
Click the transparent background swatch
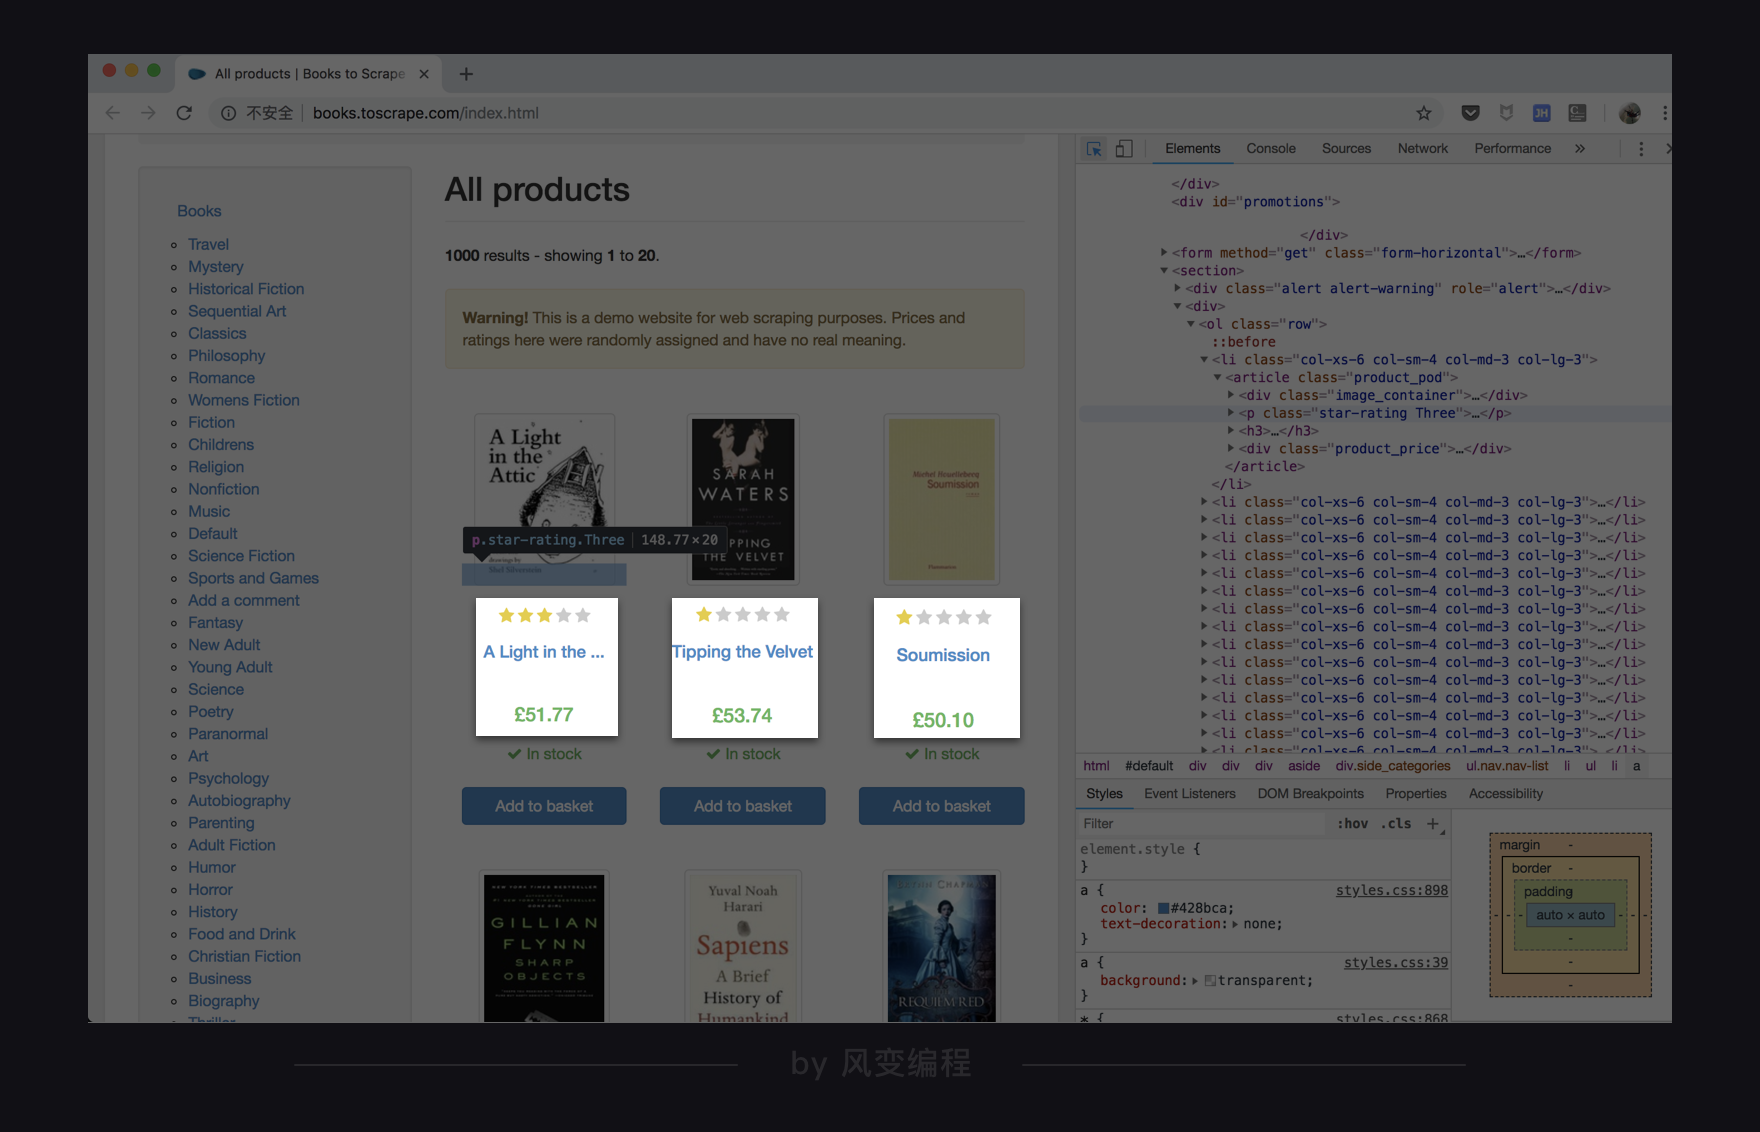[1210, 981]
